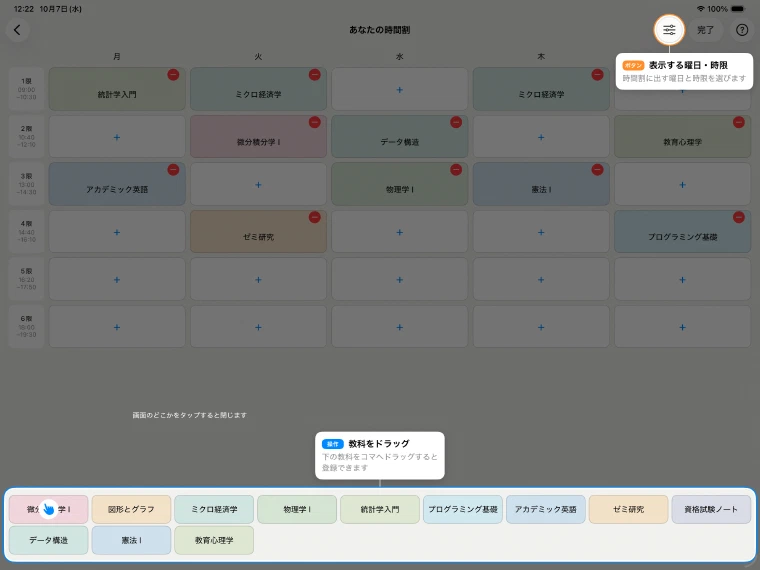This screenshot has width=760, height=570.
Task: Tap the 憲法 I chip in the bottom tray
Action: tap(131, 540)
